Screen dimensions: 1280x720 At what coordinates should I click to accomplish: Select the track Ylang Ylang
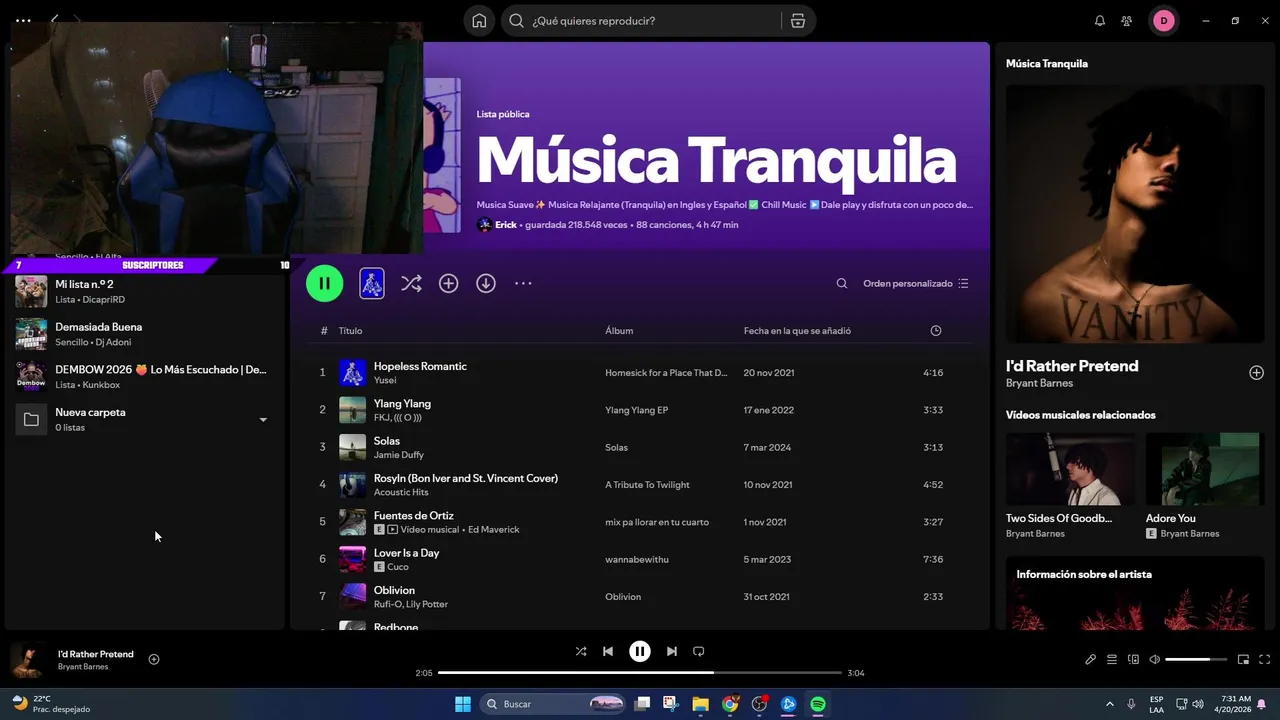click(x=402, y=404)
